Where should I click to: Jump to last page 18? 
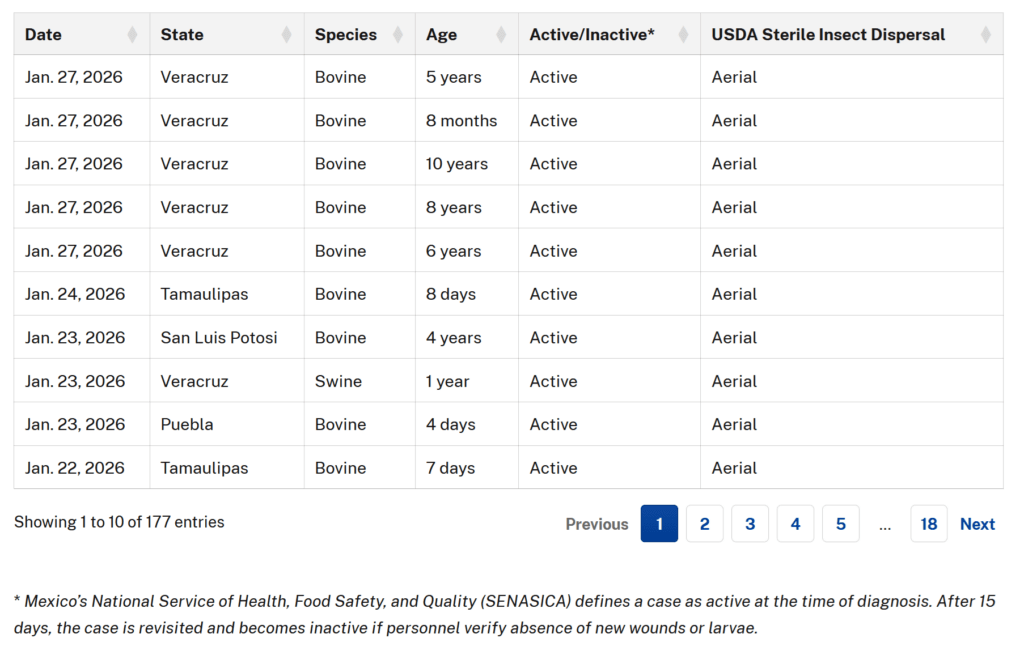coord(928,524)
